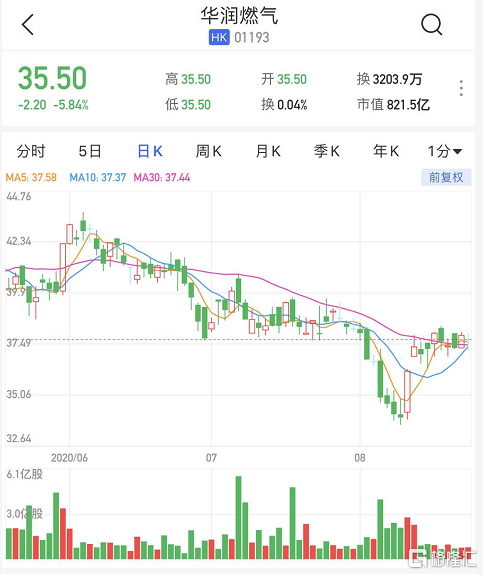The width and height of the screenshot is (483, 575).
Task: Open the search magnifier icon
Action: click(x=431, y=25)
